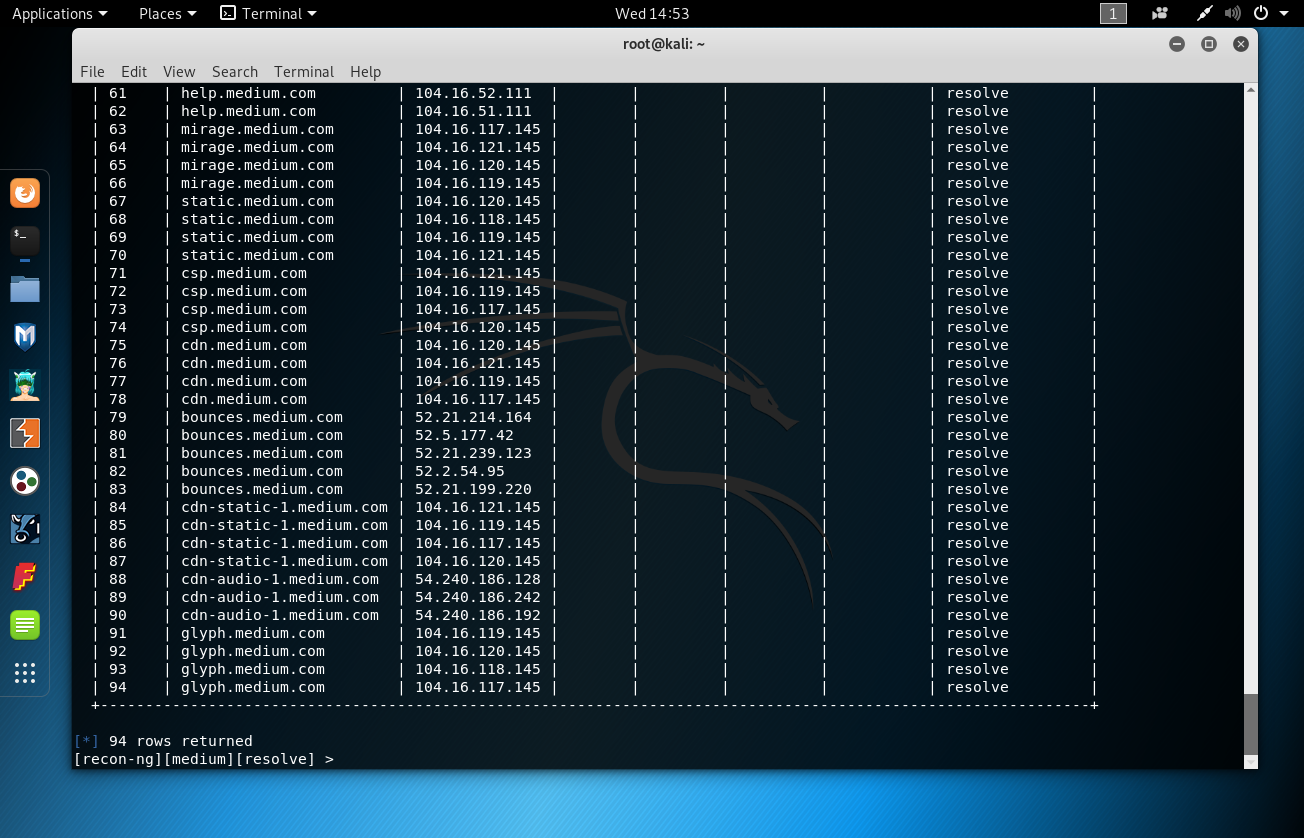Click row number 94 in the table

(x=118, y=687)
